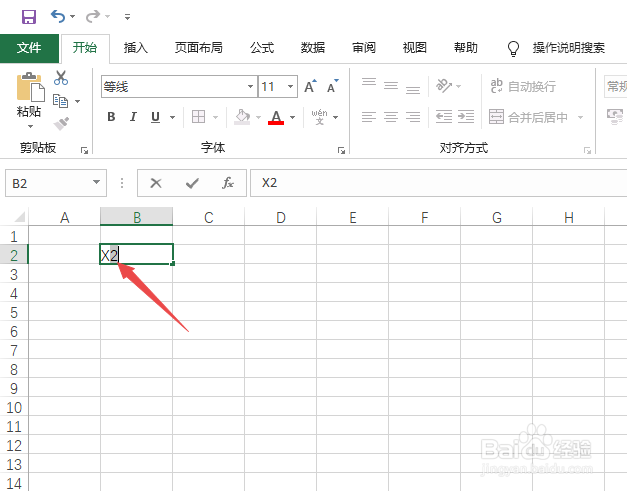Toggle Bold formatting
The image size is (627, 491).
pyautogui.click(x=111, y=117)
